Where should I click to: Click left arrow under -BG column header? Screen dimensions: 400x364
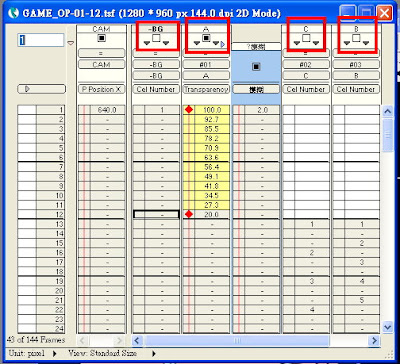click(147, 43)
